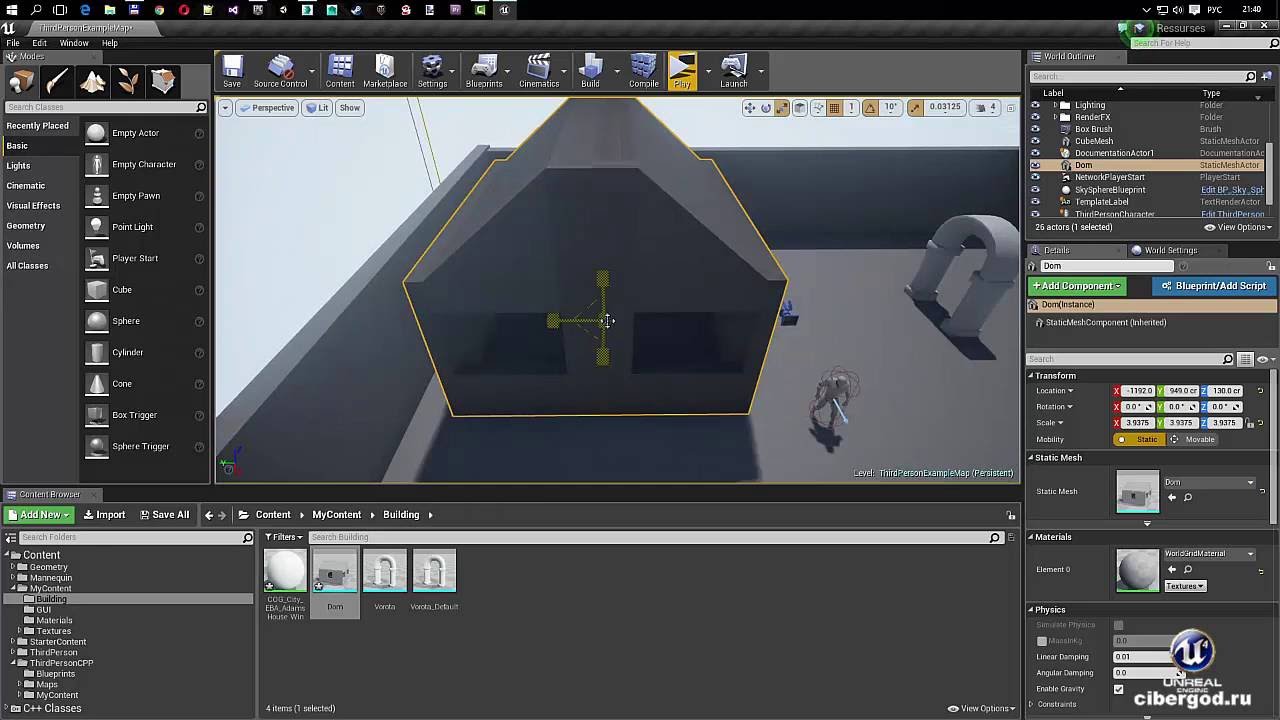Use selected asset arrow for material Element 0

pos(1172,569)
